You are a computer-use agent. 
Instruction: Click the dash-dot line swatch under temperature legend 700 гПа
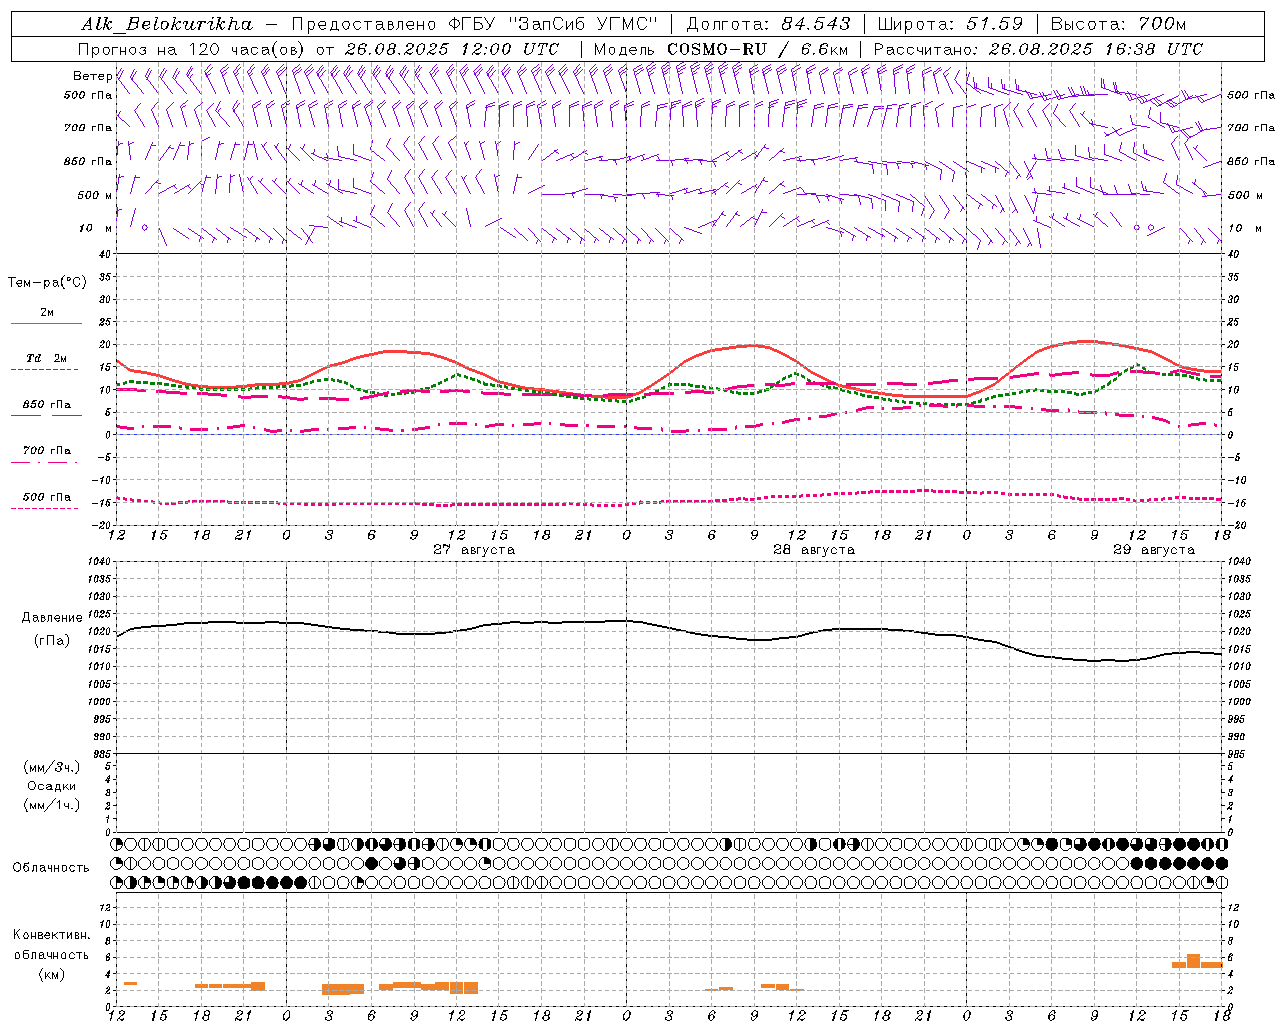coord(44,462)
